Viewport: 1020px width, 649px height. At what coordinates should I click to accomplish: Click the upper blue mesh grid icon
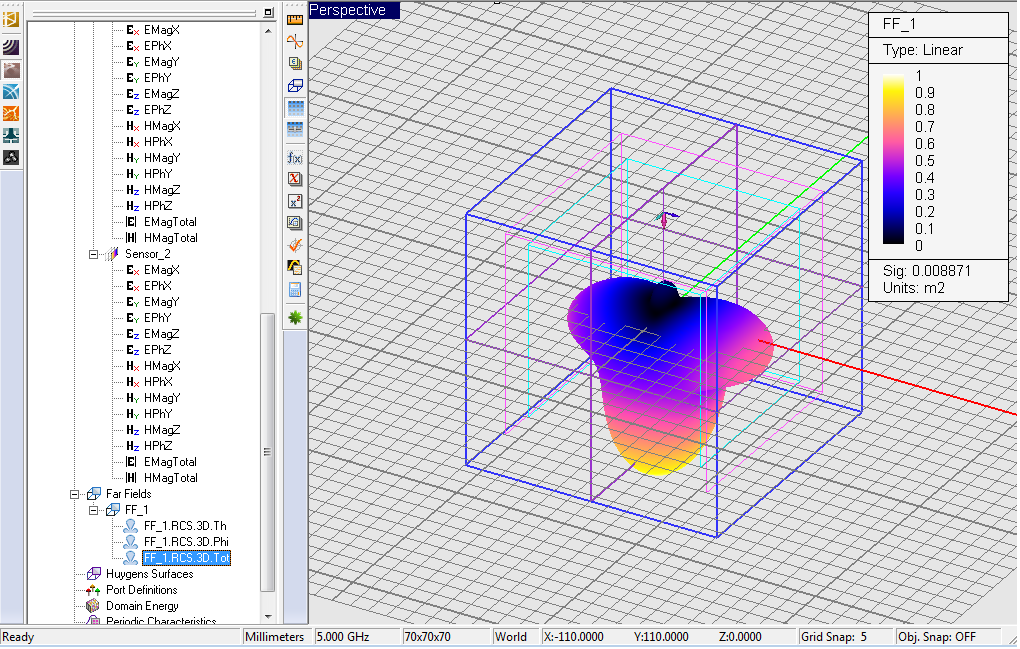[295, 108]
